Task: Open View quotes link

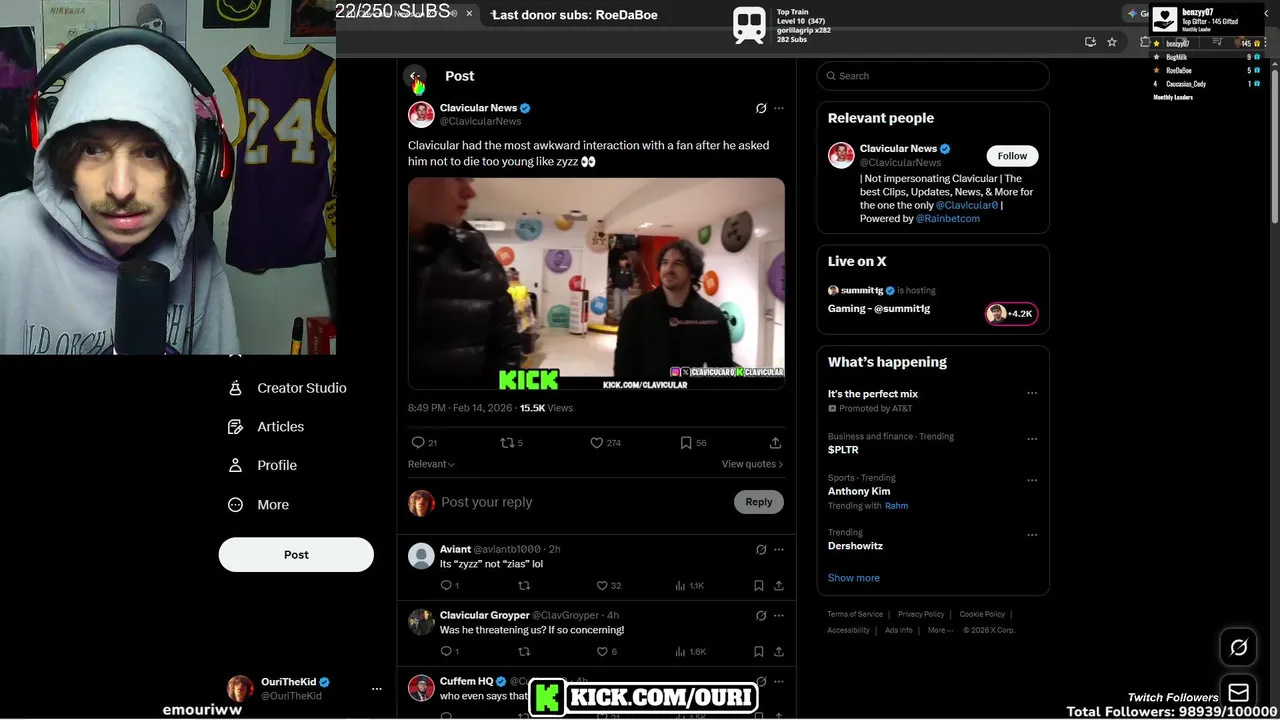Action: (x=752, y=464)
